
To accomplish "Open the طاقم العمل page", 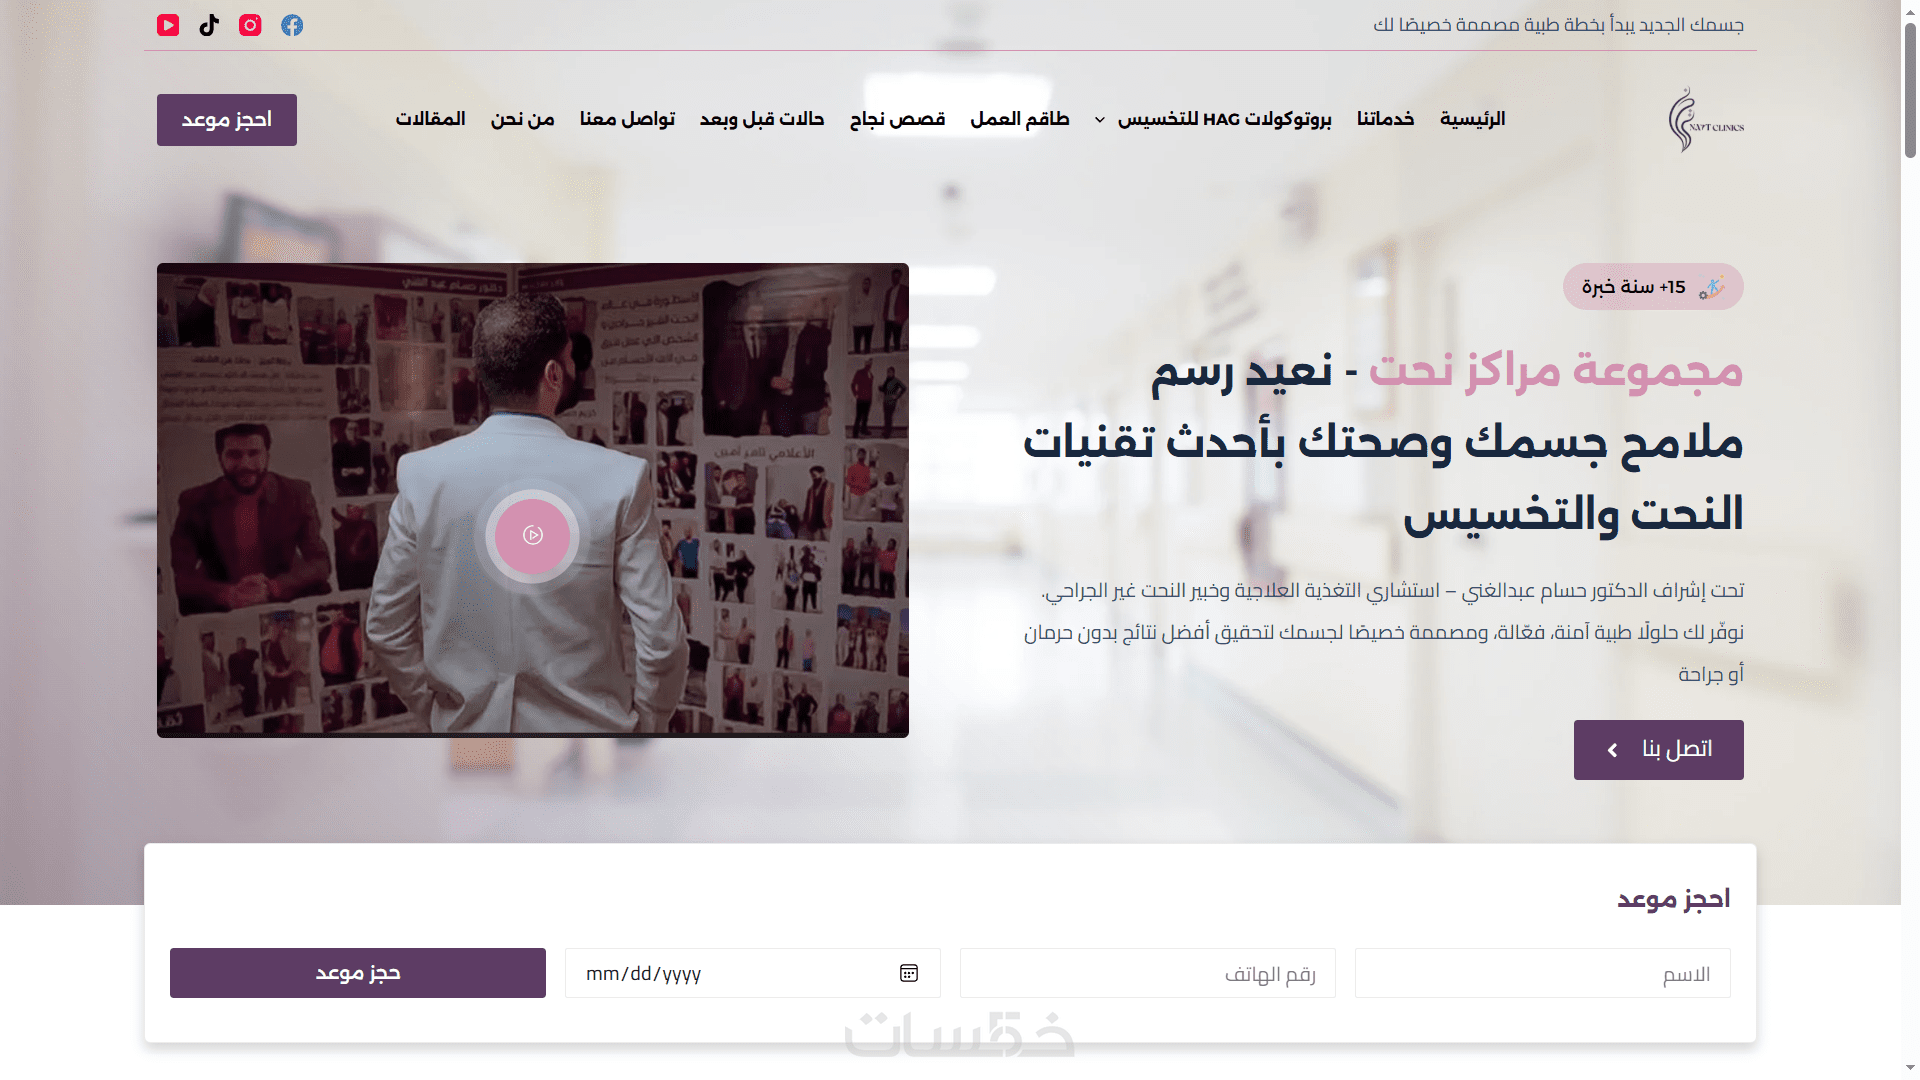I will point(1020,119).
